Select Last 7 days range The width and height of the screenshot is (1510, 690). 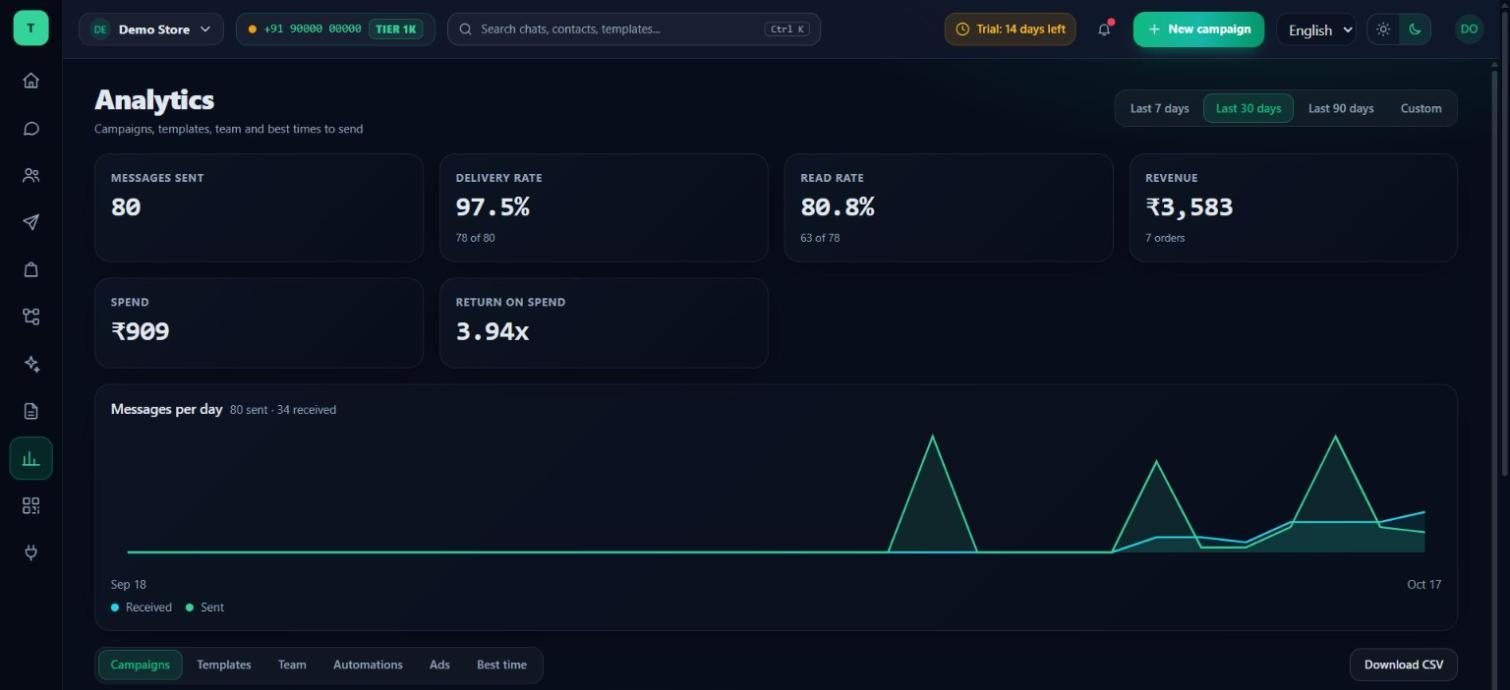[x=1159, y=108]
